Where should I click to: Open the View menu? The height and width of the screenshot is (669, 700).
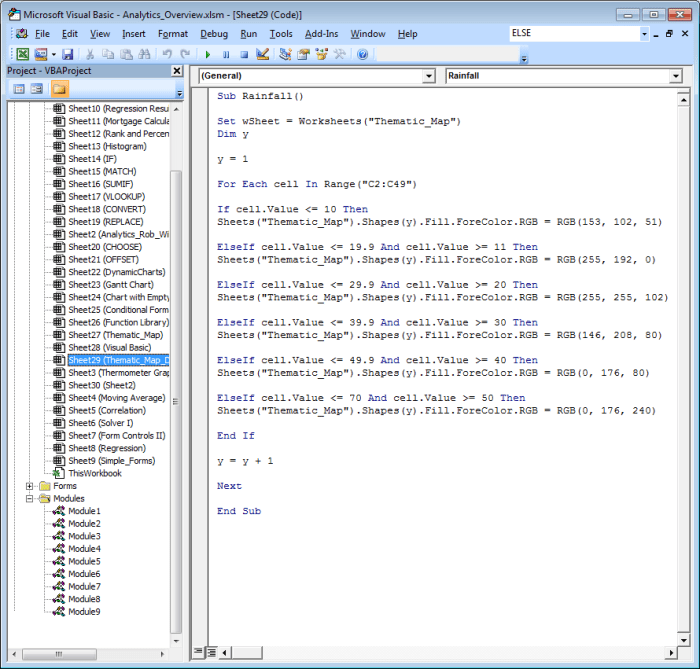100,34
